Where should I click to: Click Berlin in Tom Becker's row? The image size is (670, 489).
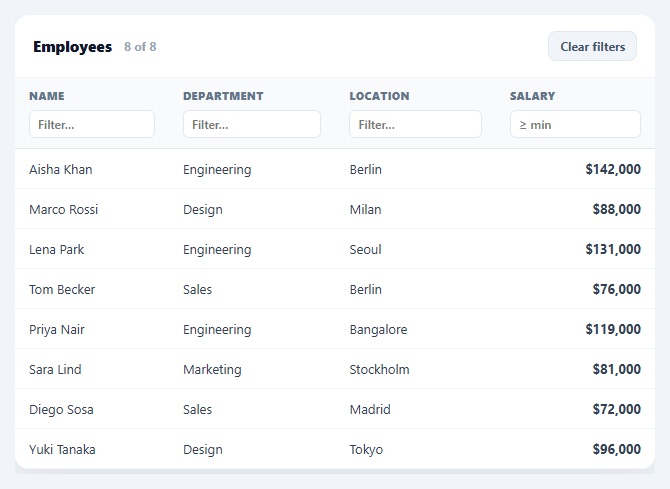(x=366, y=289)
